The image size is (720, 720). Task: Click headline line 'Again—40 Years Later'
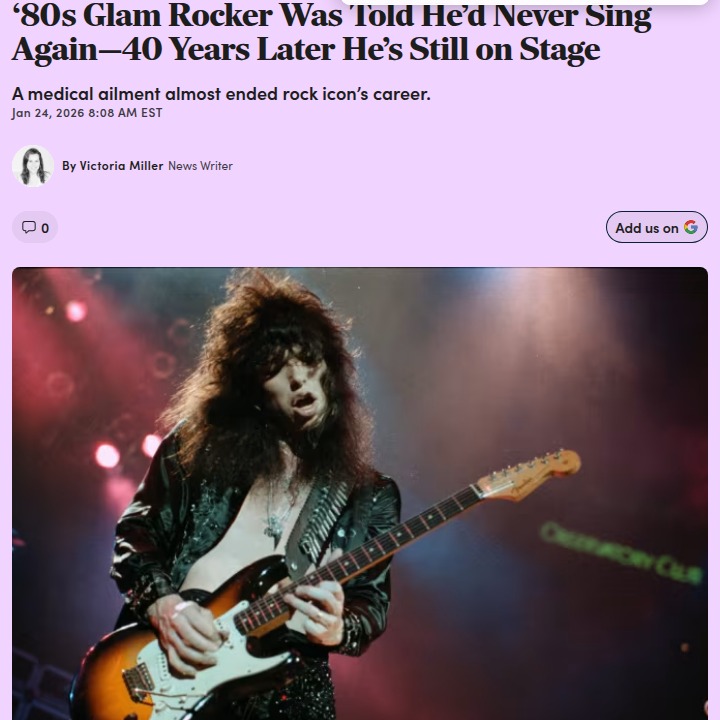175,50
